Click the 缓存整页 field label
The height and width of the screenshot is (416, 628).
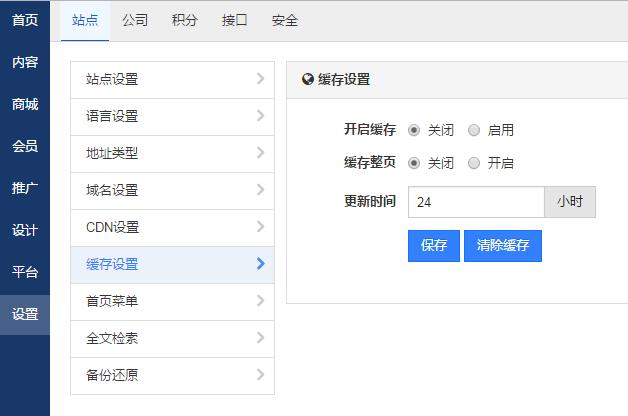point(370,163)
